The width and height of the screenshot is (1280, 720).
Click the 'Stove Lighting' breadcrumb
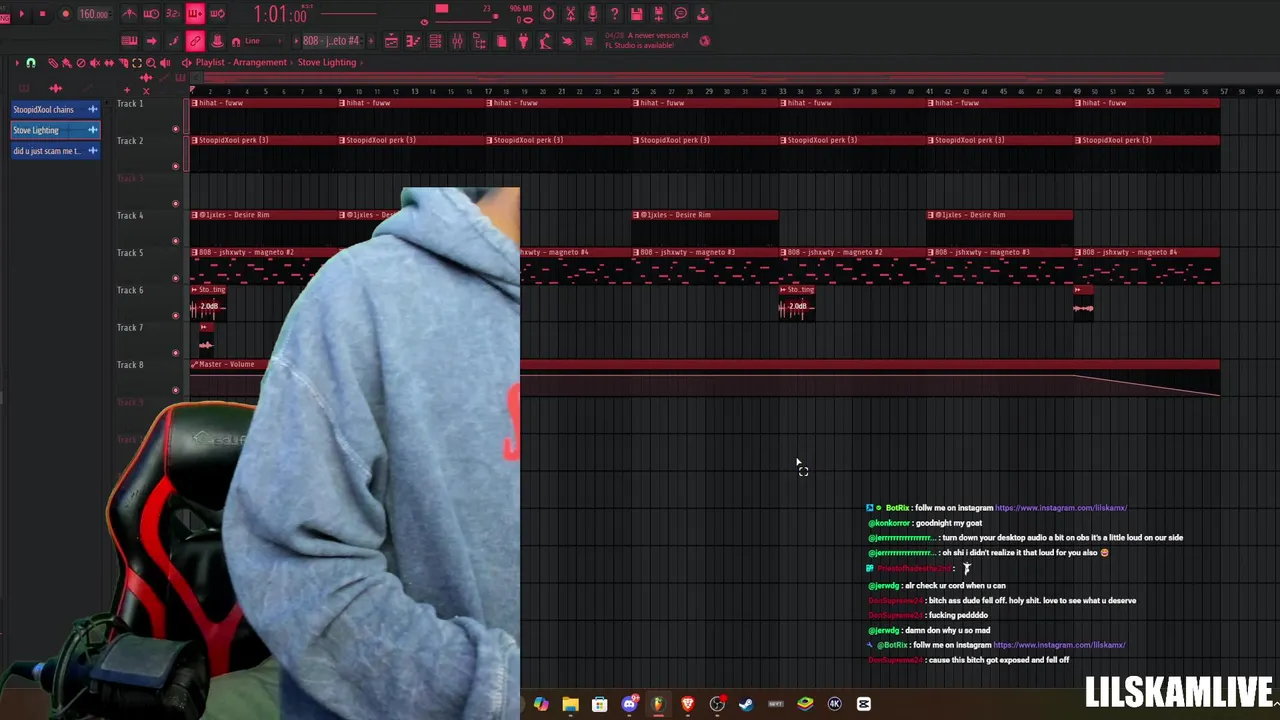pos(327,62)
